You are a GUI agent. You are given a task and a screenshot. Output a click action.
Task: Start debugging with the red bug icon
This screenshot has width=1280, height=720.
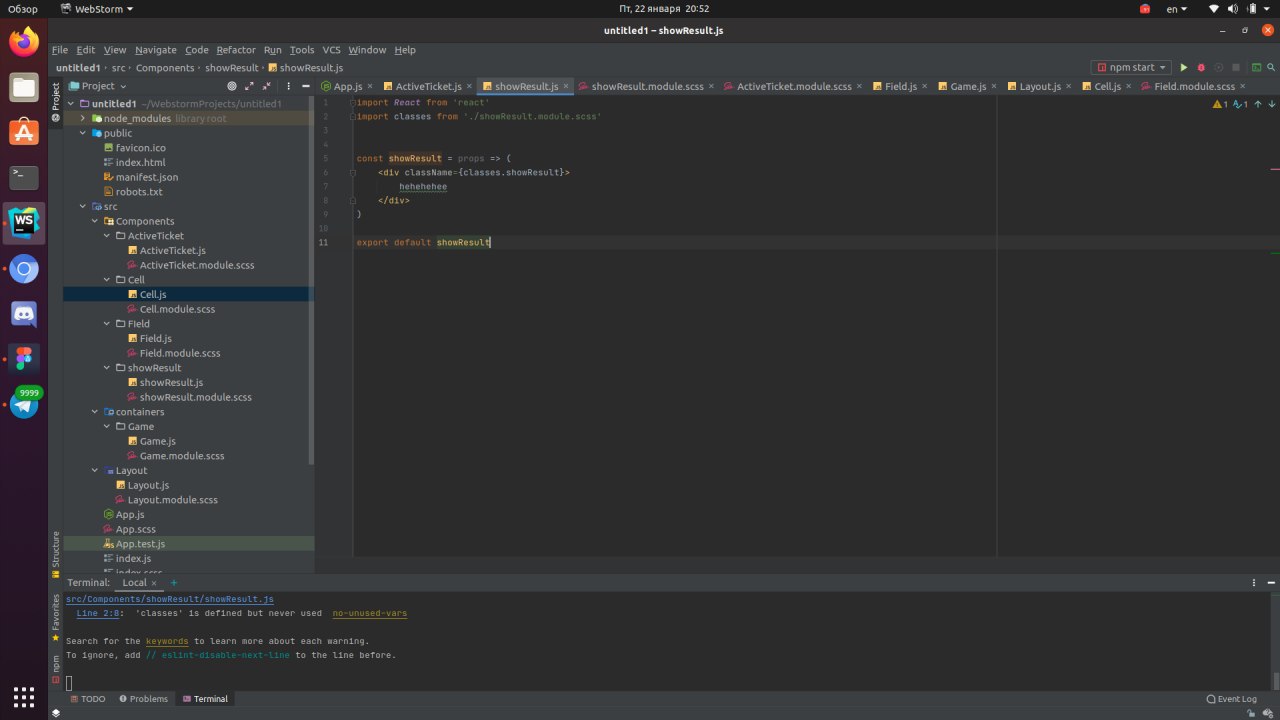click(x=1201, y=67)
